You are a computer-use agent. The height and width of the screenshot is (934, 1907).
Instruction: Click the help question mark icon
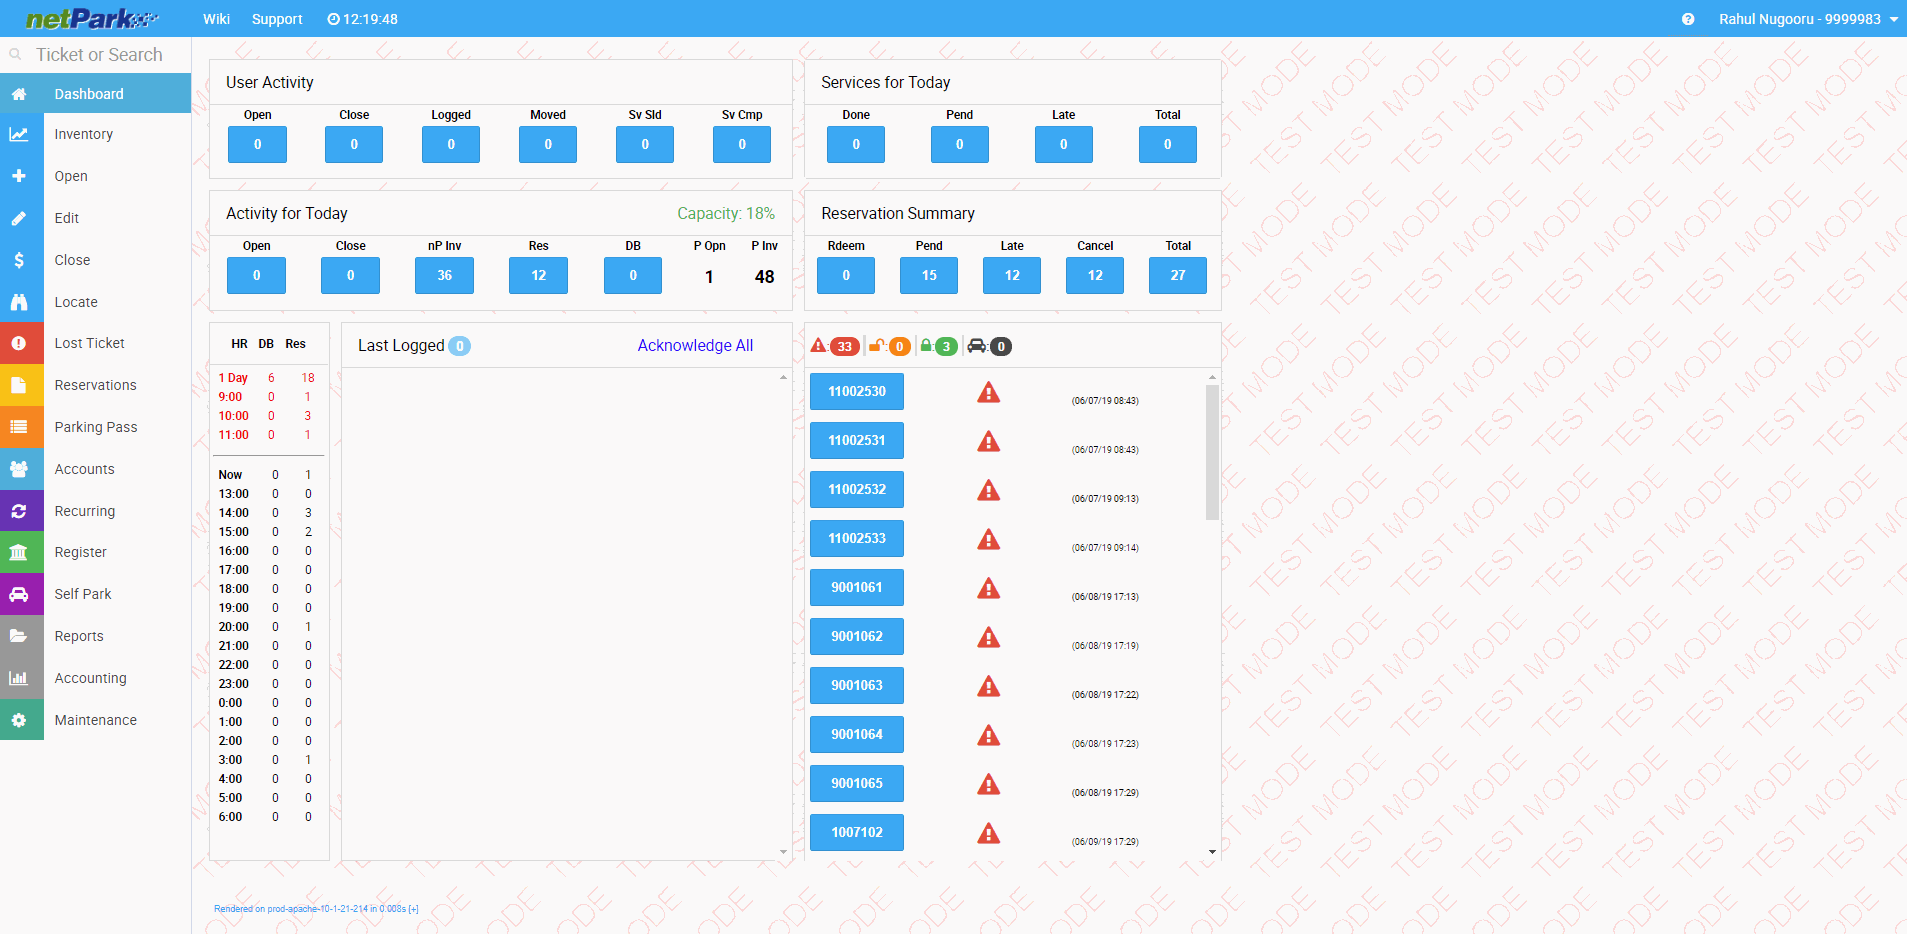coord(1688,19)
